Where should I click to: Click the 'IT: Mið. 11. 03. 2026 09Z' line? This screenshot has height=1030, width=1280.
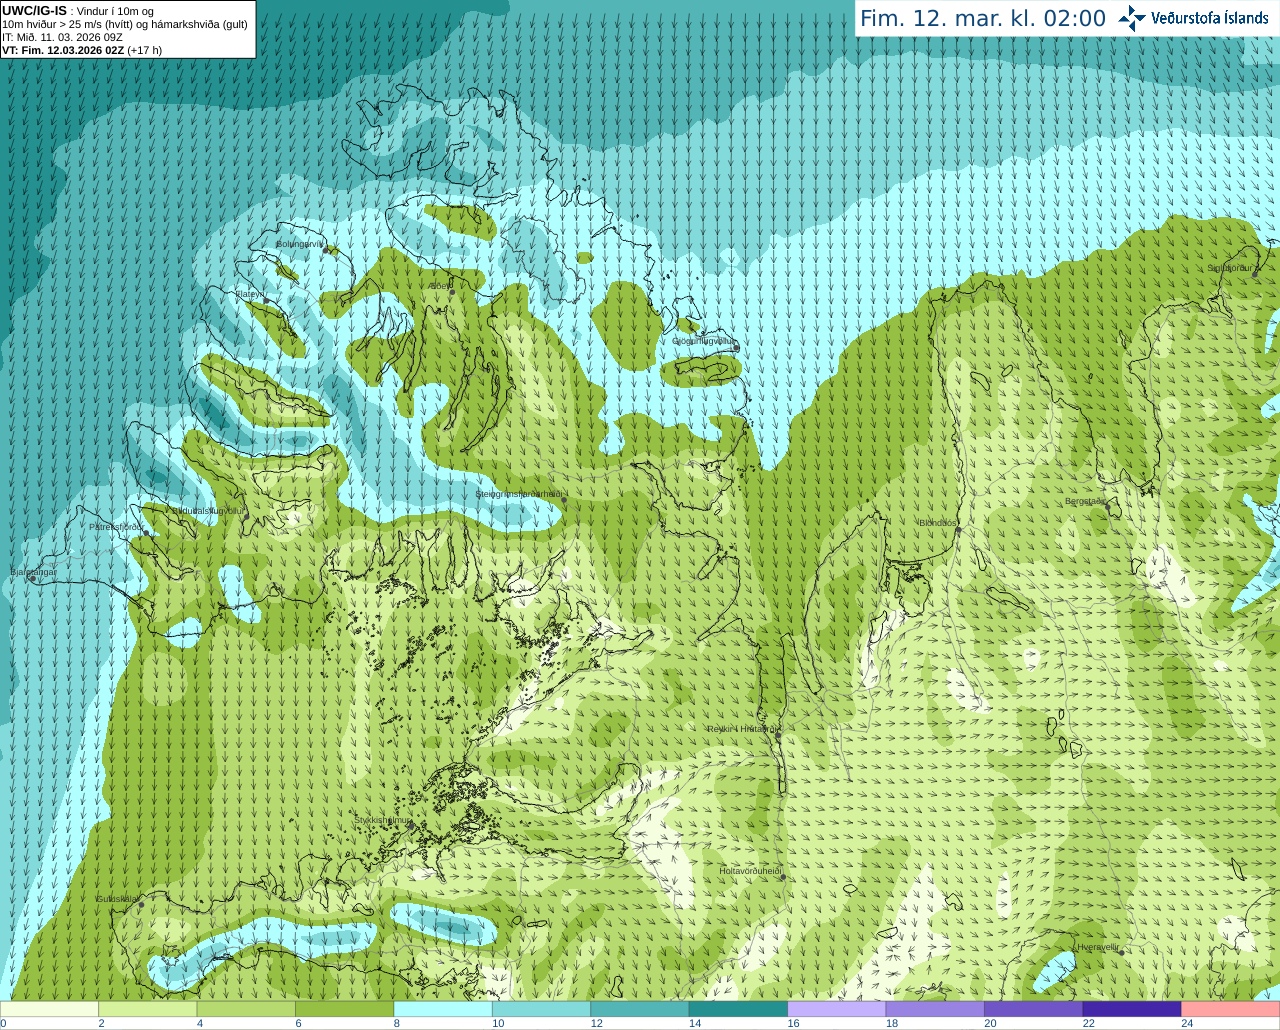[x=62, y=37]
